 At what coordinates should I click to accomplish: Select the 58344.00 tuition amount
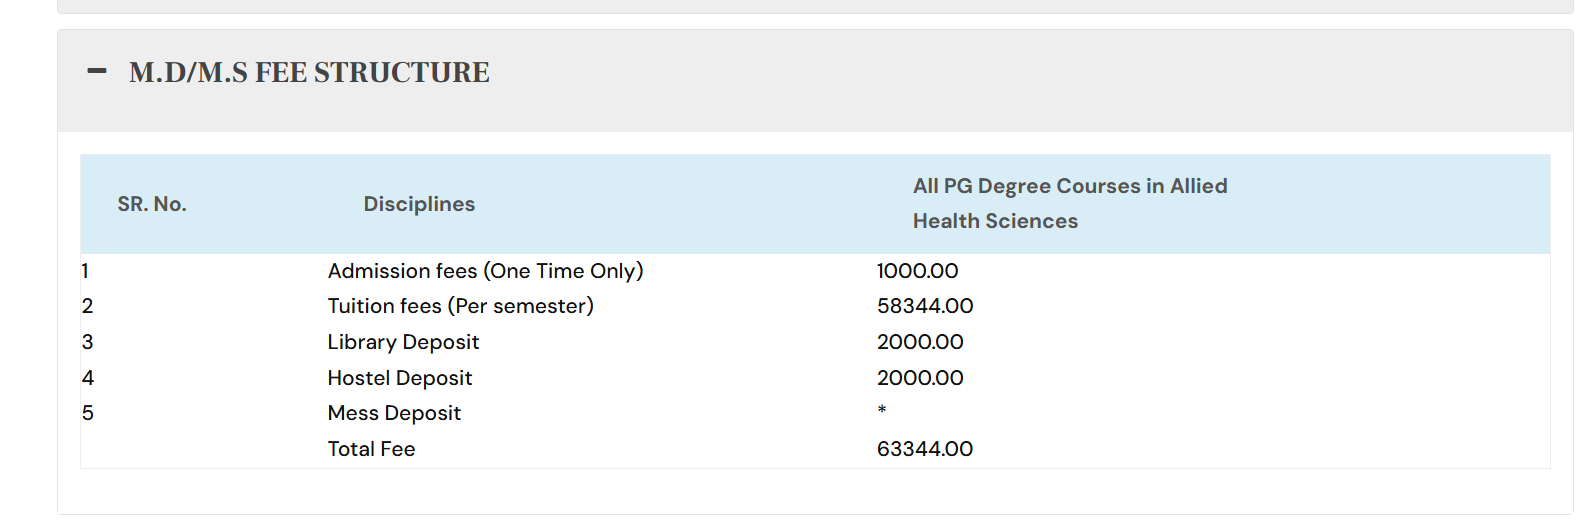coord(924,306)
